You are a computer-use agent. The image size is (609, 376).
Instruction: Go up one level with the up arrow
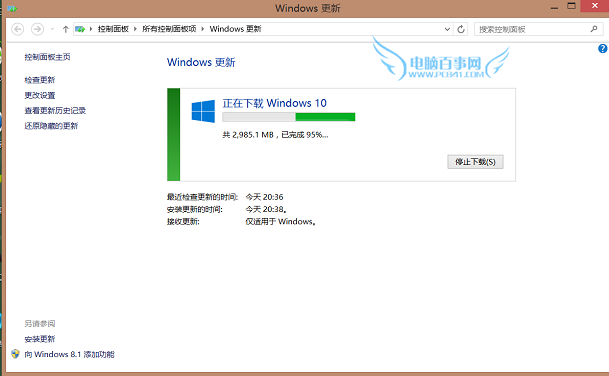[x=66, y=29]
